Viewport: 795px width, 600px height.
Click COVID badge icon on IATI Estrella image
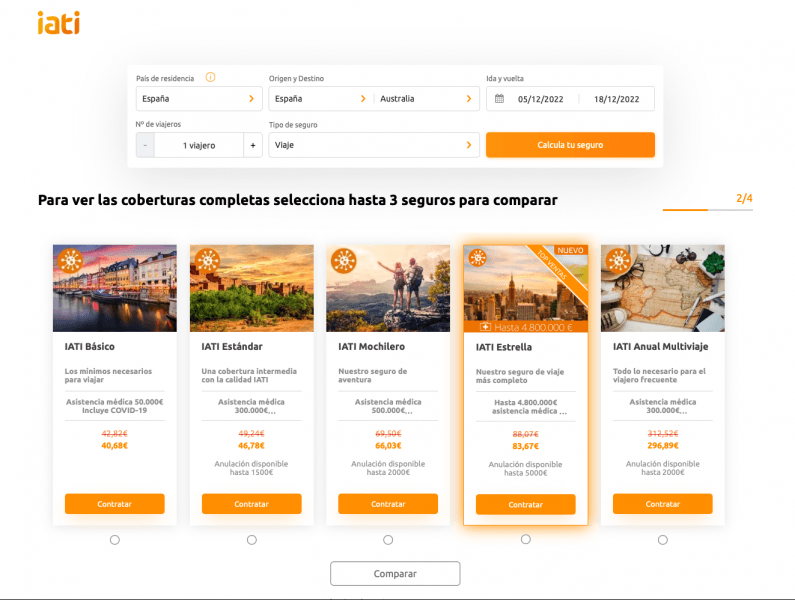(x=477, y=258)
